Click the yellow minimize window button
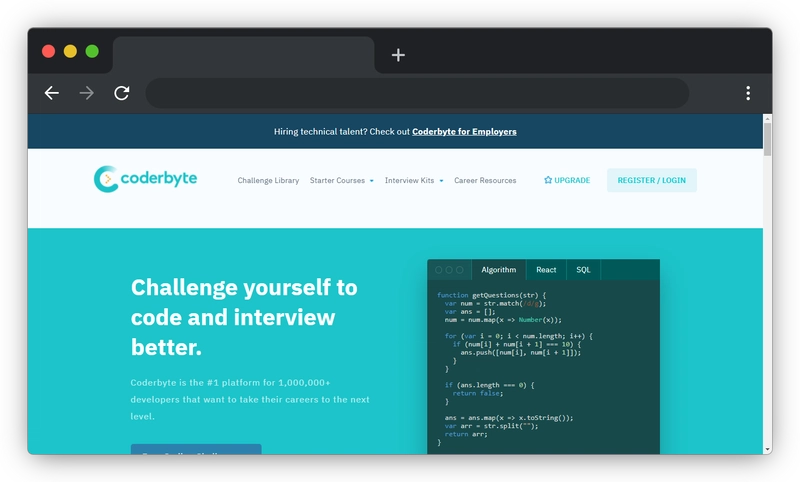800x482 pixels. (x=70, y=52)
